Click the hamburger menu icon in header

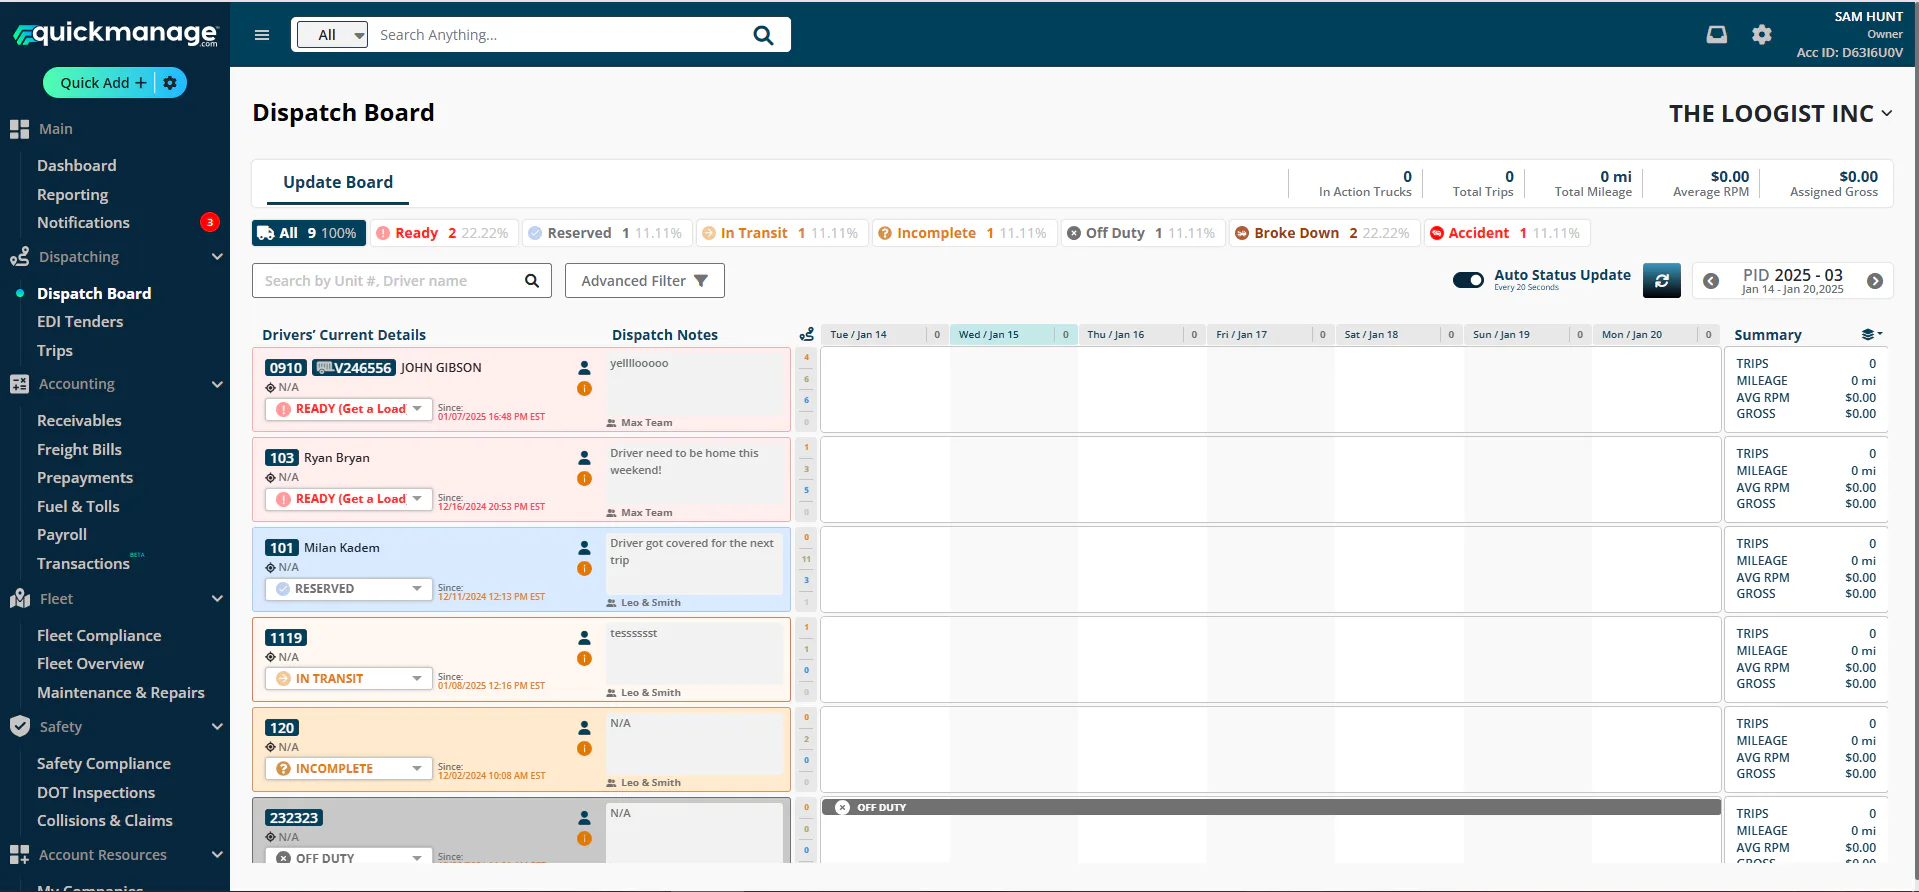click(262, 35)
